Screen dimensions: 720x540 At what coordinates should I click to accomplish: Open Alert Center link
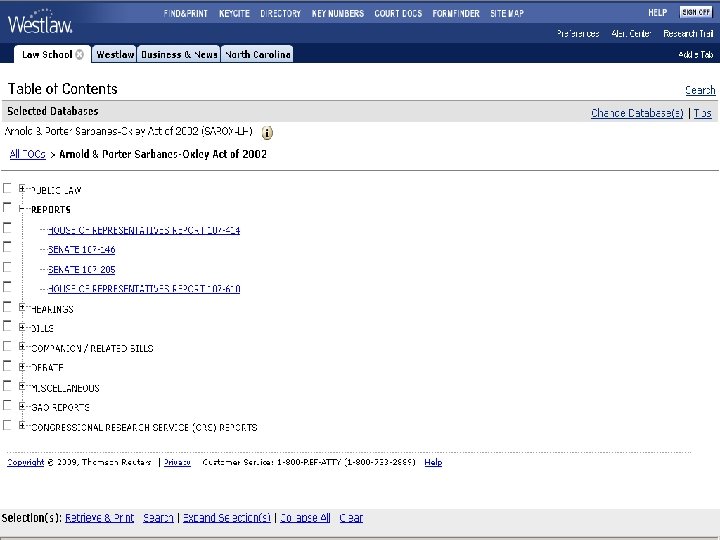[x=631, y=34]
